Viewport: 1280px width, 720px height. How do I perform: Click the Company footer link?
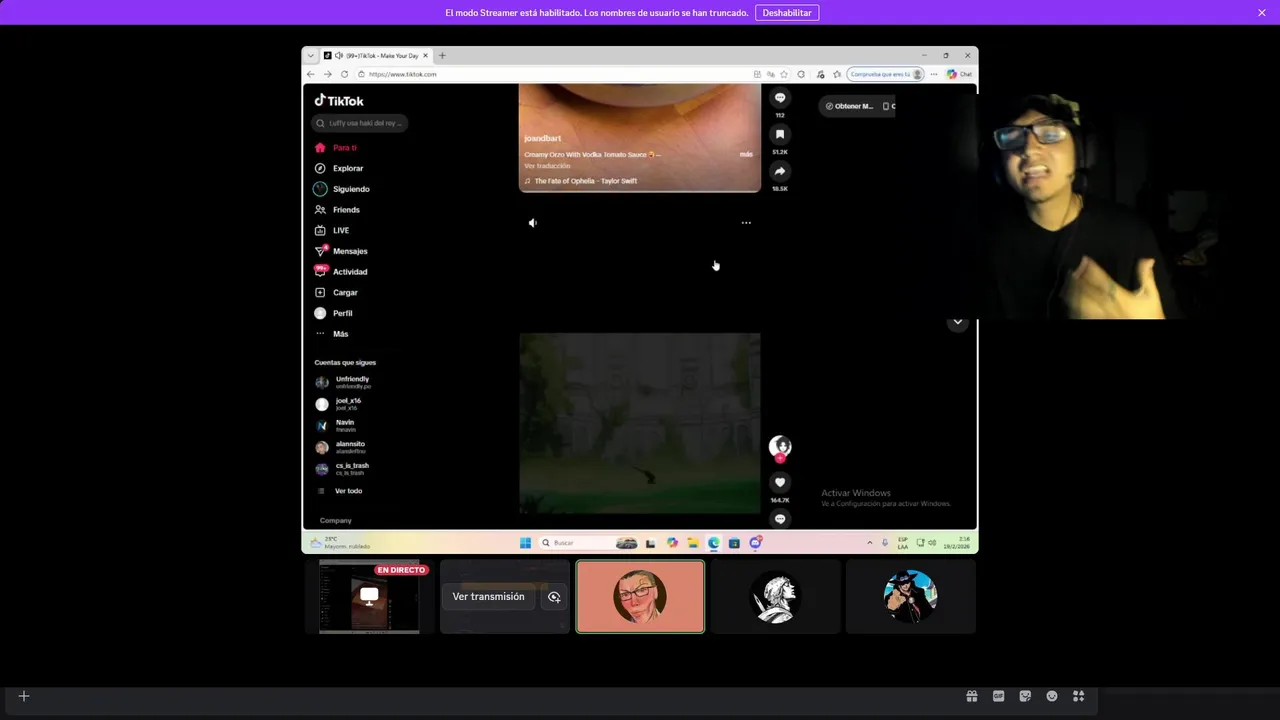[336, 520]
